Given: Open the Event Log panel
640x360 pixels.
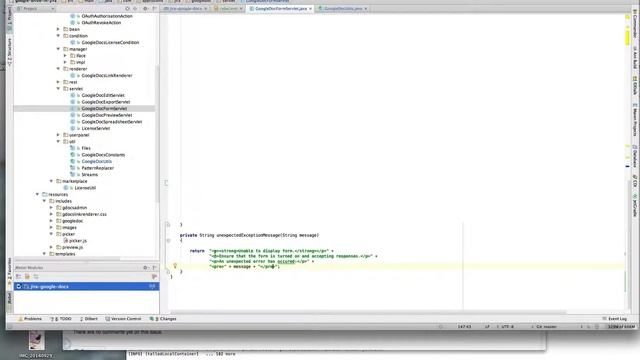Looking at the screenshot, I should [x=615, y=319].
